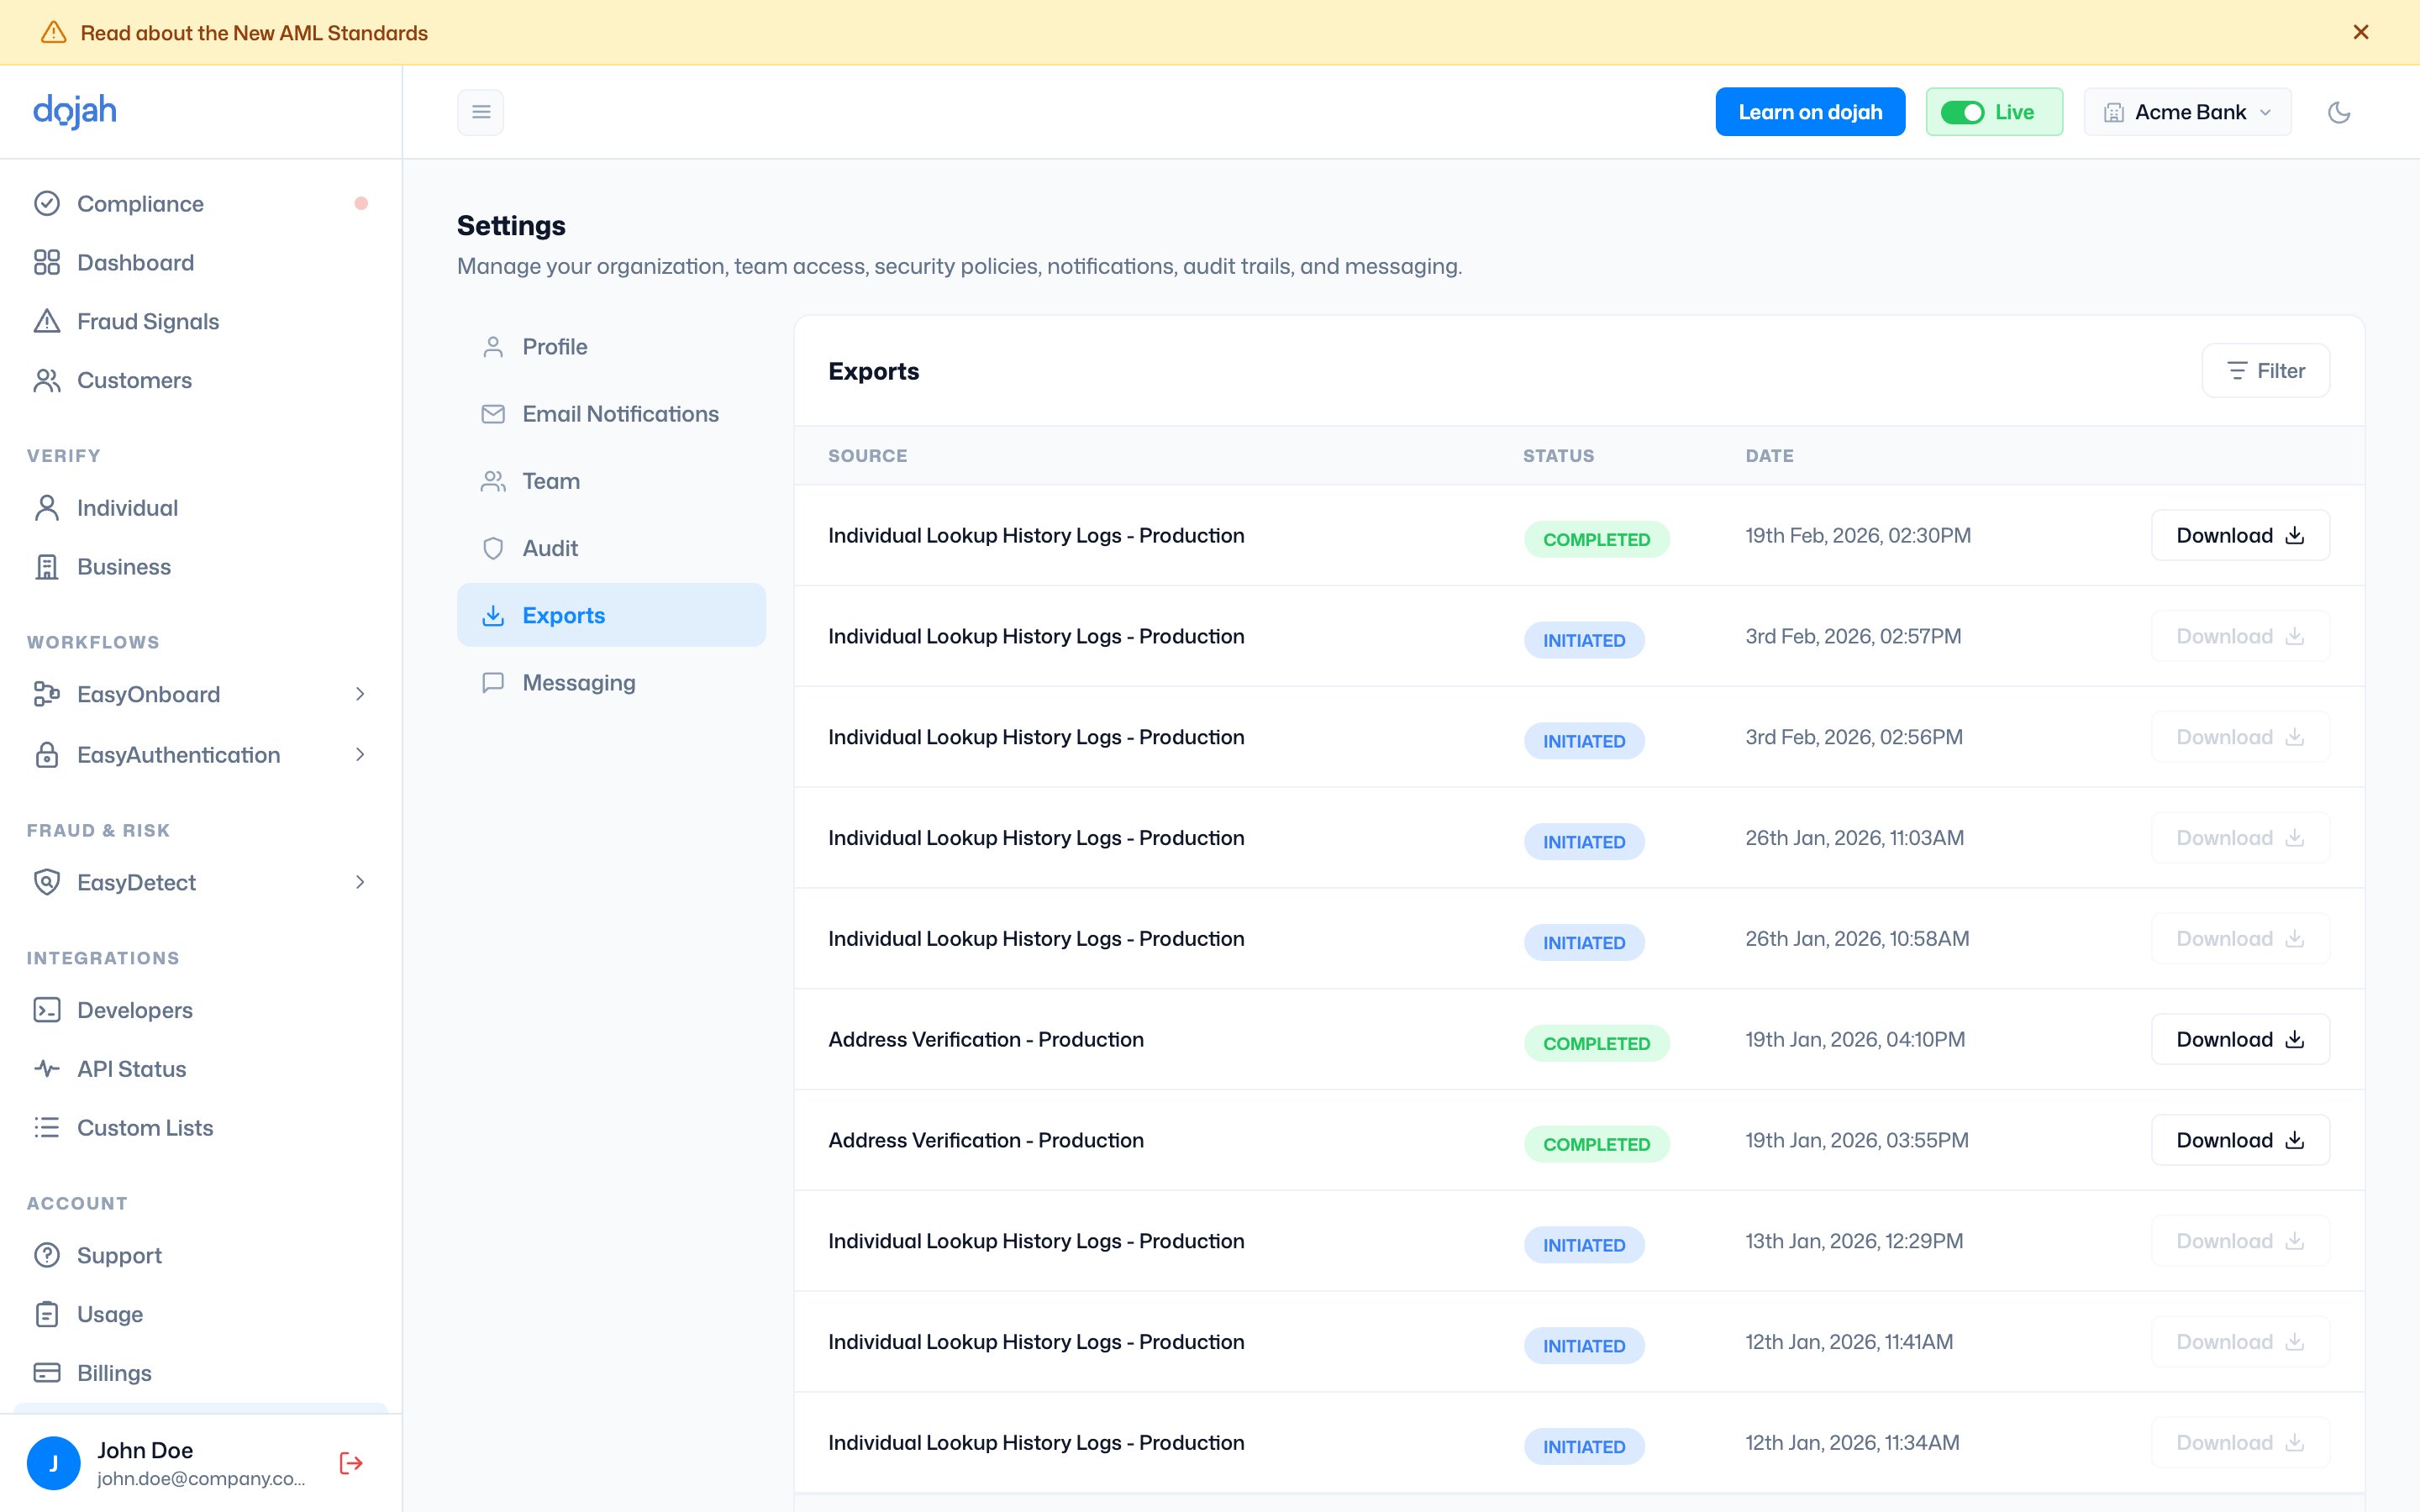This screenshot has height=1512, width=2420.
Task: Click the SOURCE column header
Action: coord(867,456)
